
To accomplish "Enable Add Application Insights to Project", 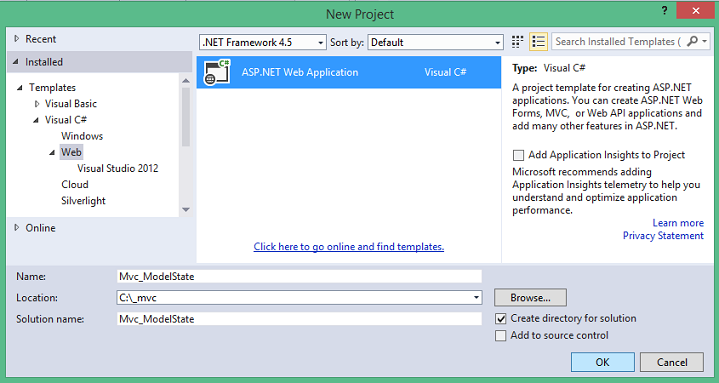I will 518,155.
